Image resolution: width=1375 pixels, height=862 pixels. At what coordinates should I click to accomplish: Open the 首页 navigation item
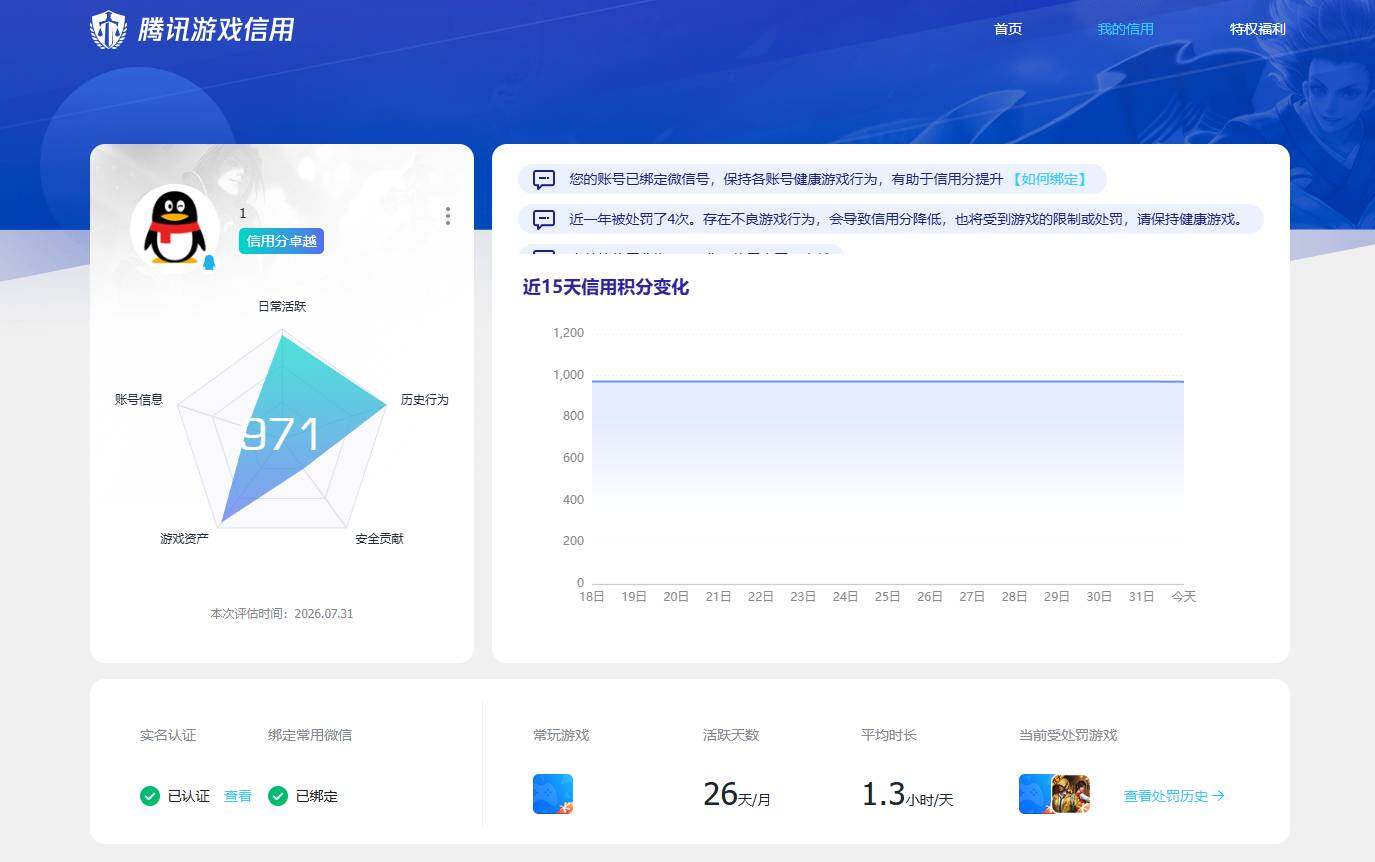click(x=1008, y=29)
